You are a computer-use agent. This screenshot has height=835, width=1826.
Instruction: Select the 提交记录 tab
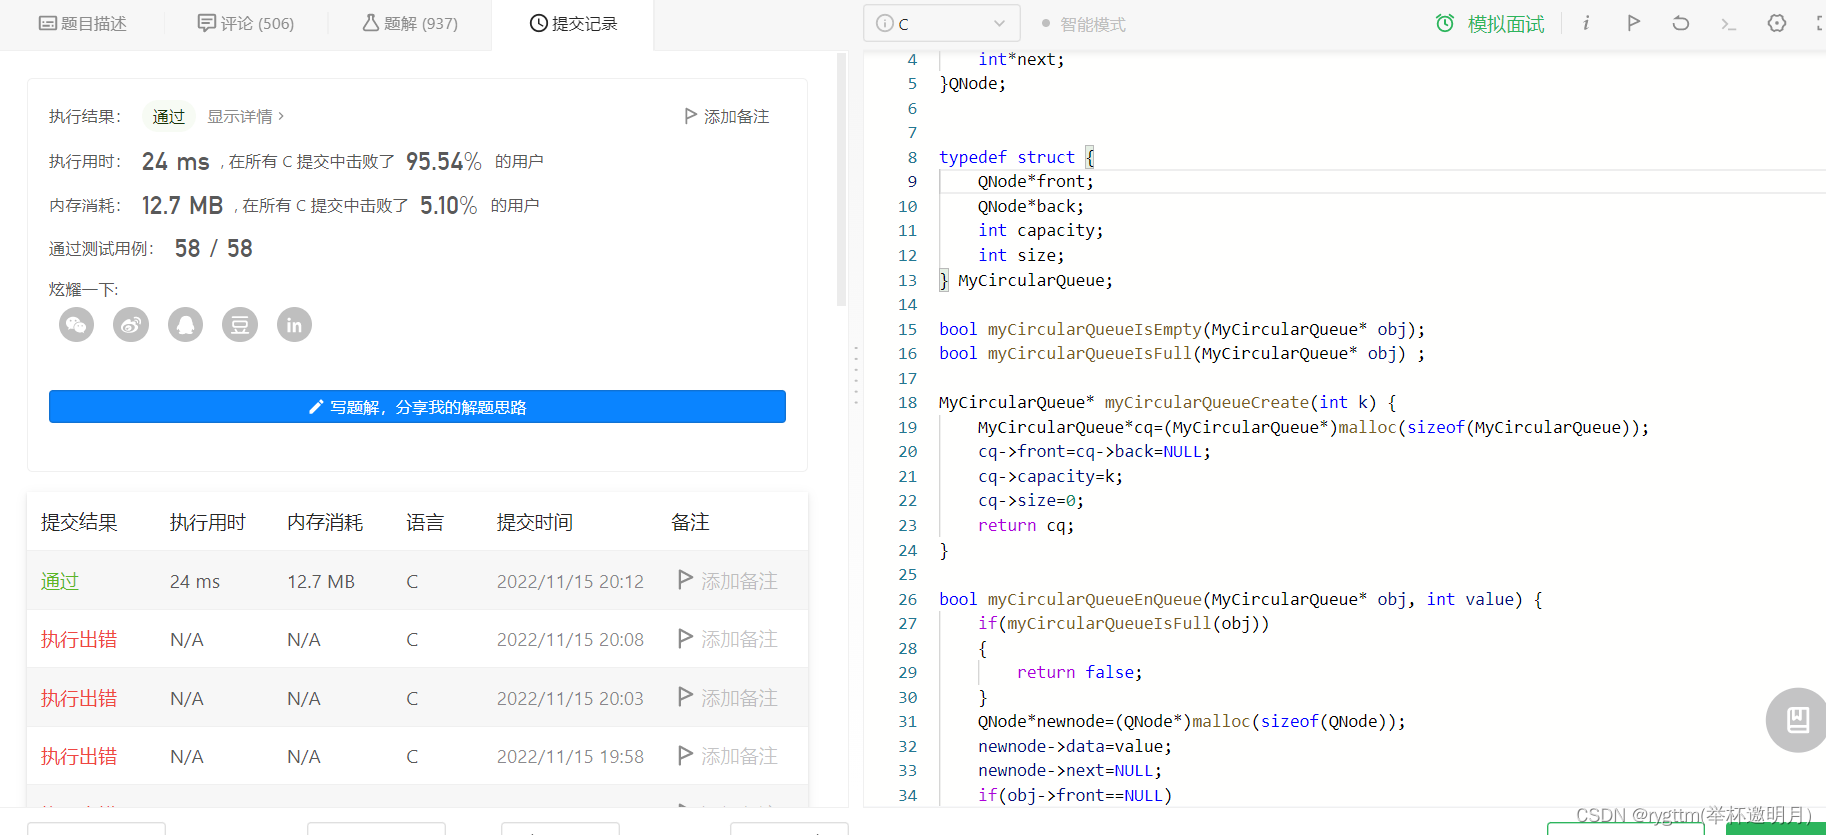[x=573, y=23]
